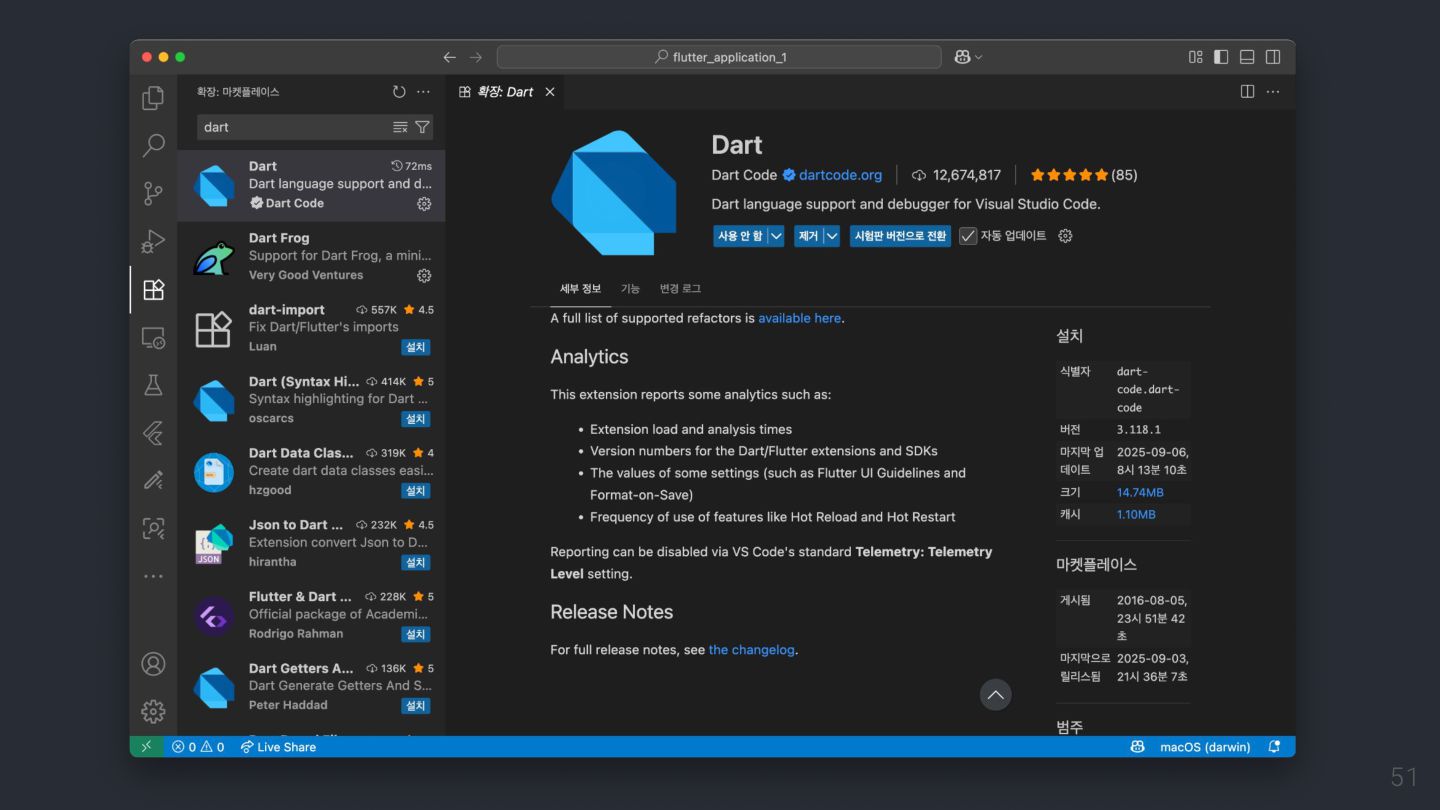Open the remote window indicator in status bar

146,747
